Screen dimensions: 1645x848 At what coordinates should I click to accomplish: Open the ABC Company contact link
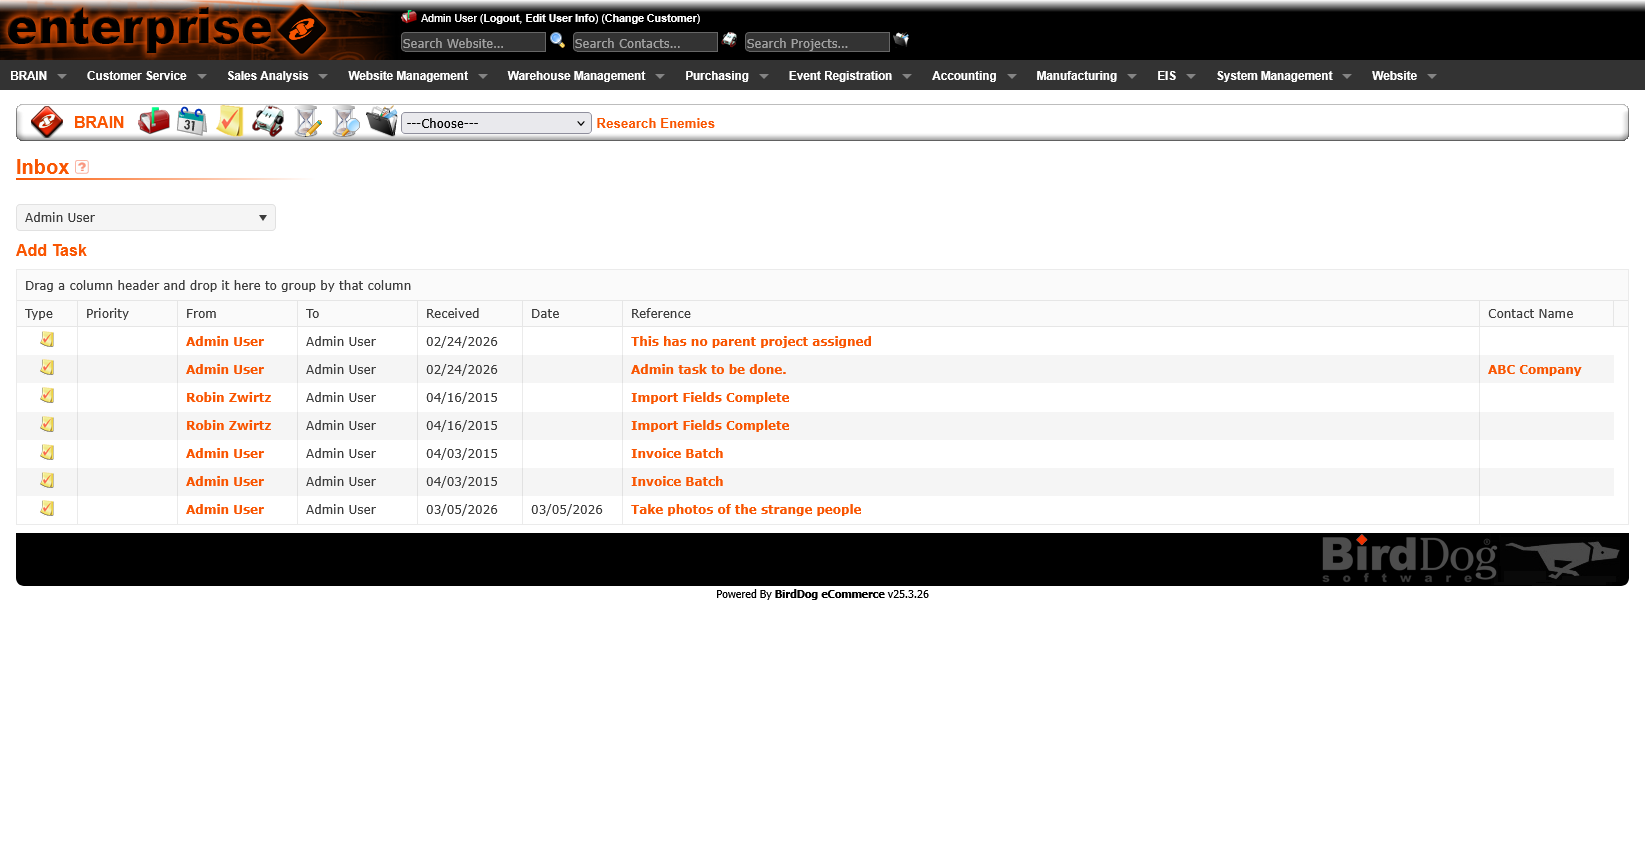pos(1534,369)
